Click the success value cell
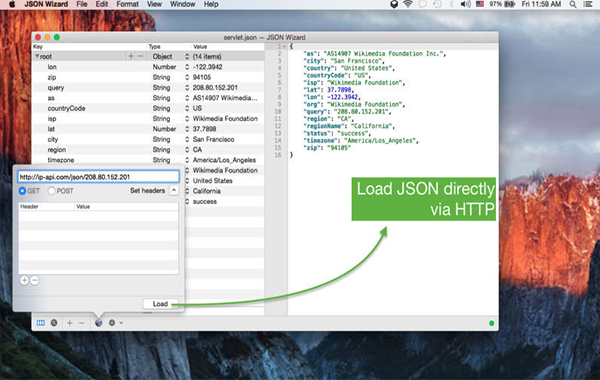 [x=205, y=201]
